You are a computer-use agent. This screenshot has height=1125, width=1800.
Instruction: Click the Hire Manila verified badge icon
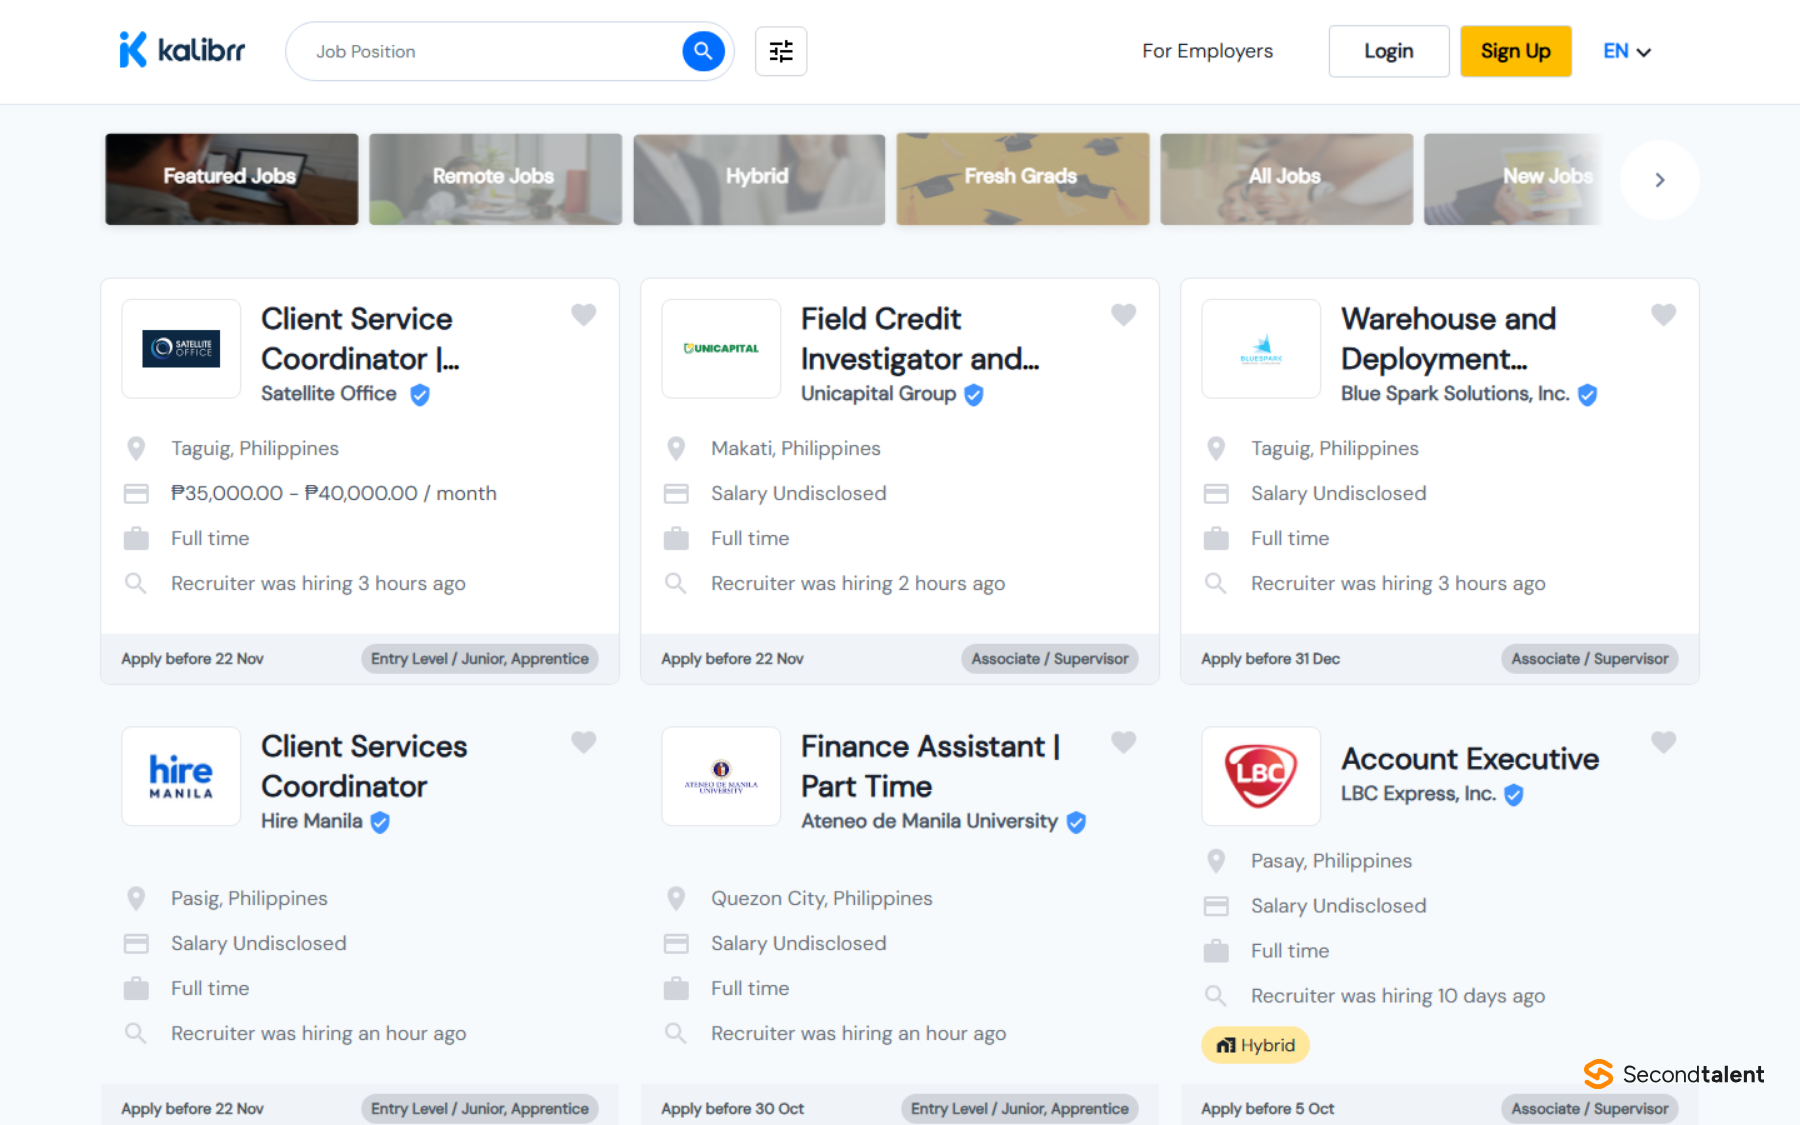click(380, 822)
